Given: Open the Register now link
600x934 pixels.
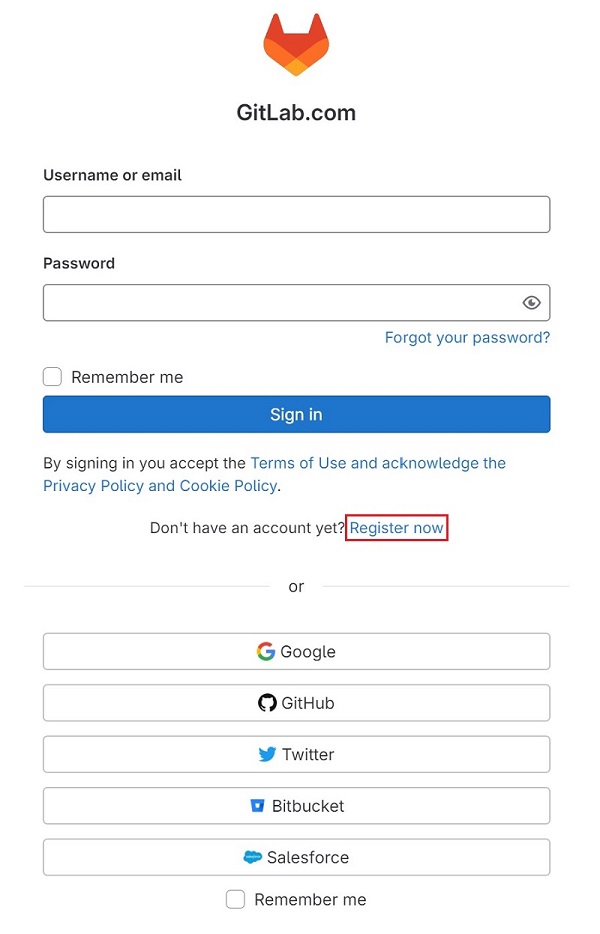Looking at the screenshot, I should (396, 528).
